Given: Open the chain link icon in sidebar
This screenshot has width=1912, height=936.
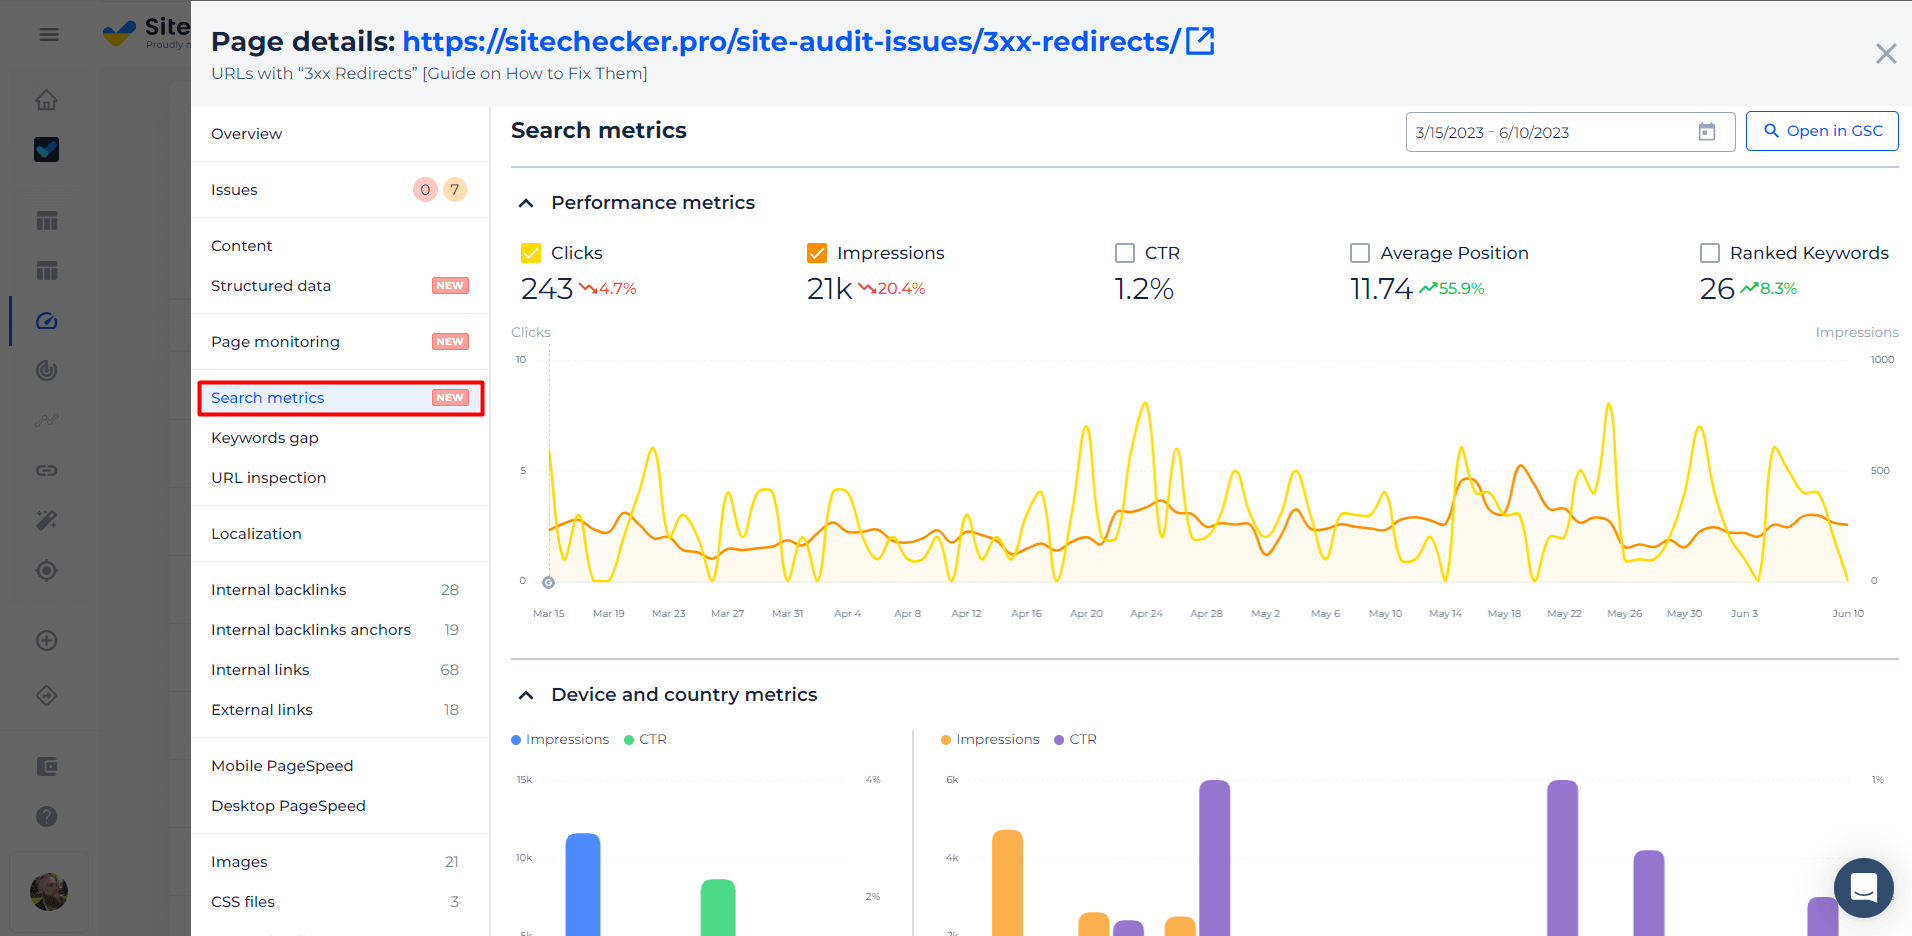Looking at the screenshot, I should coord(47,470).
